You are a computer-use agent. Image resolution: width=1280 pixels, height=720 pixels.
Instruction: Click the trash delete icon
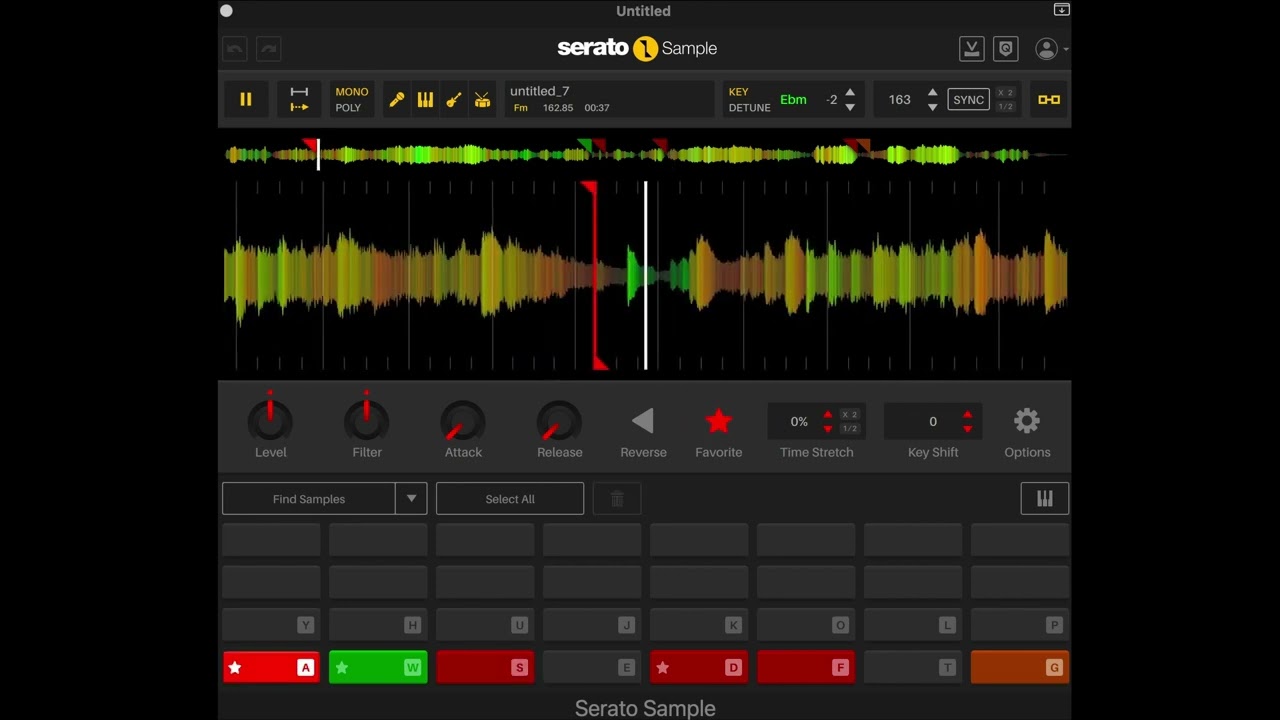pyautogui.click(x=617, y=499)
